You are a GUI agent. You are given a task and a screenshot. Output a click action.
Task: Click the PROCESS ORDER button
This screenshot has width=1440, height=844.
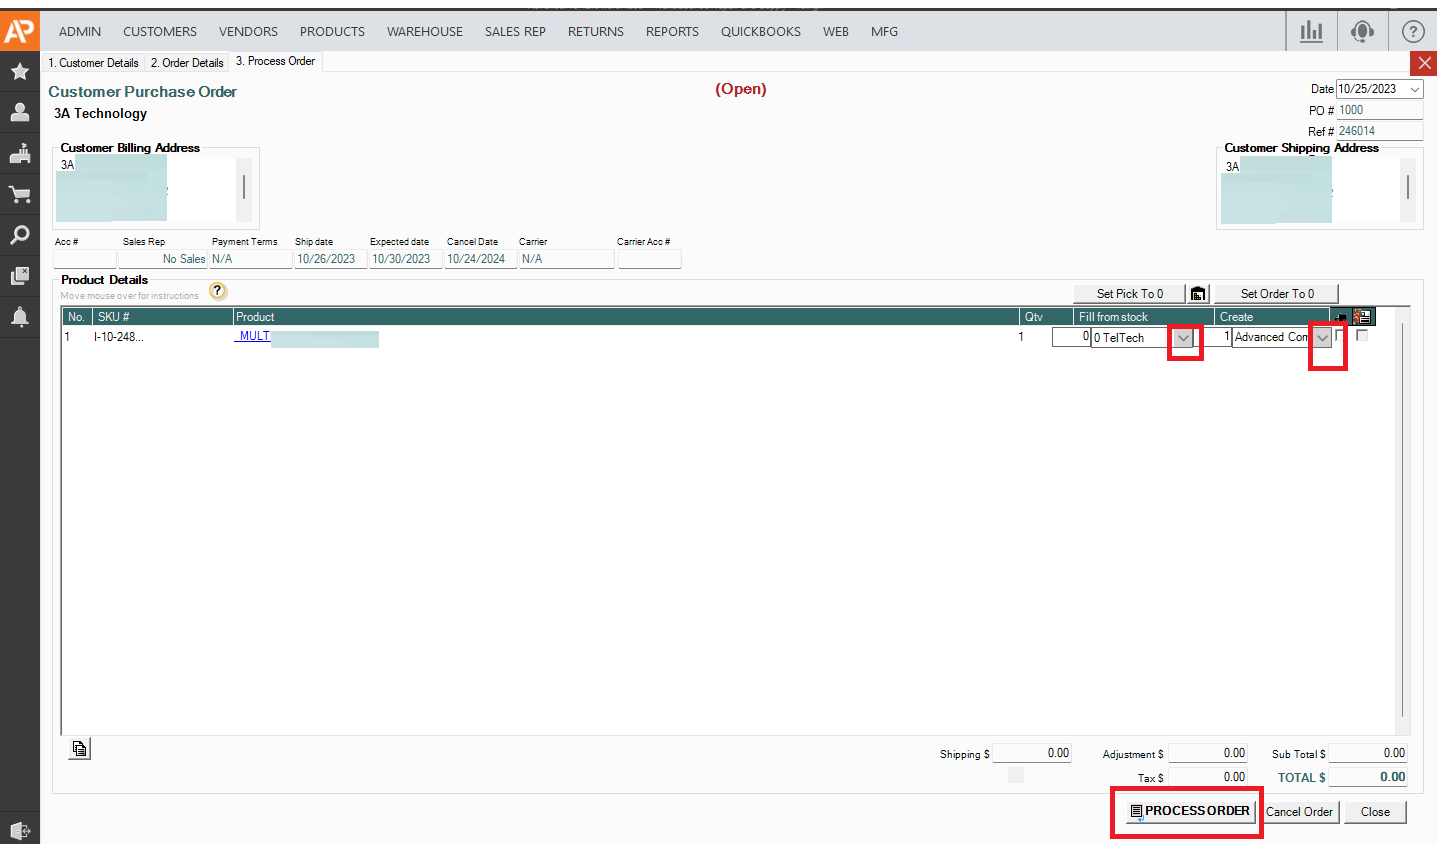click(x=1189, y=811)
